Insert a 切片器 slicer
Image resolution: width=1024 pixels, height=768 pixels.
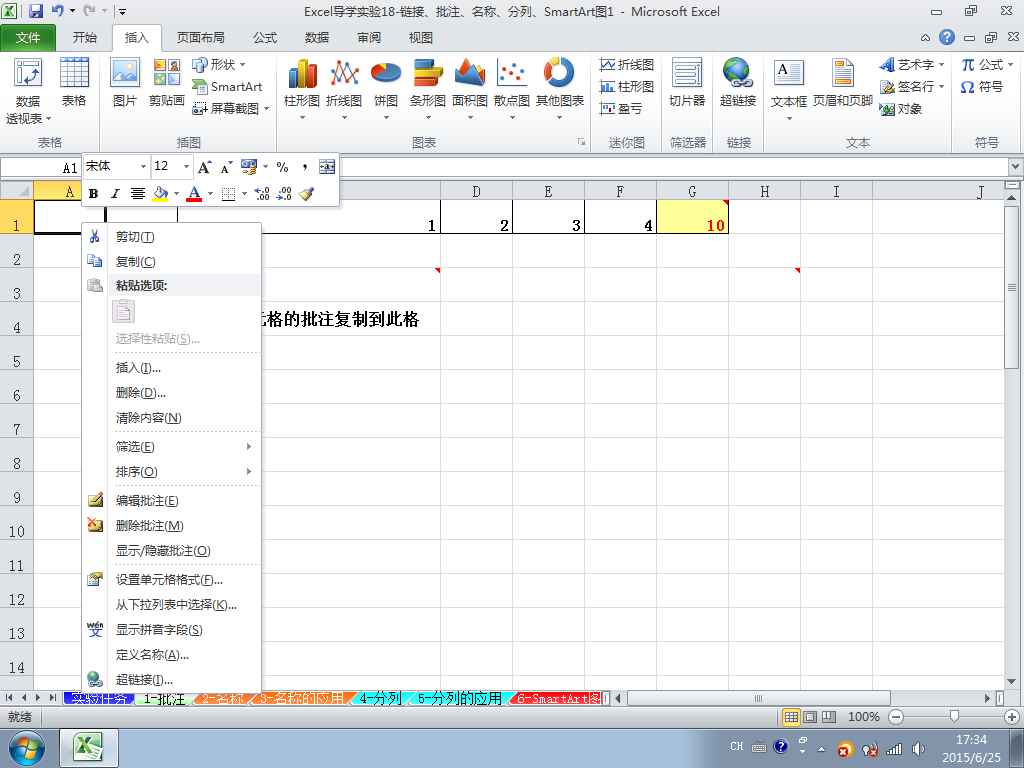click(x=687, y=82)
